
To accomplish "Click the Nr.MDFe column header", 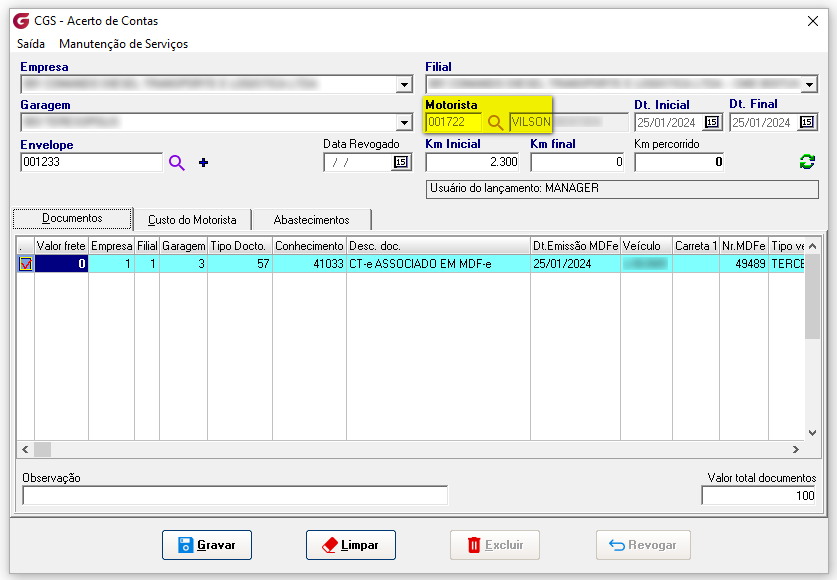I will click(x=744, y=246).
